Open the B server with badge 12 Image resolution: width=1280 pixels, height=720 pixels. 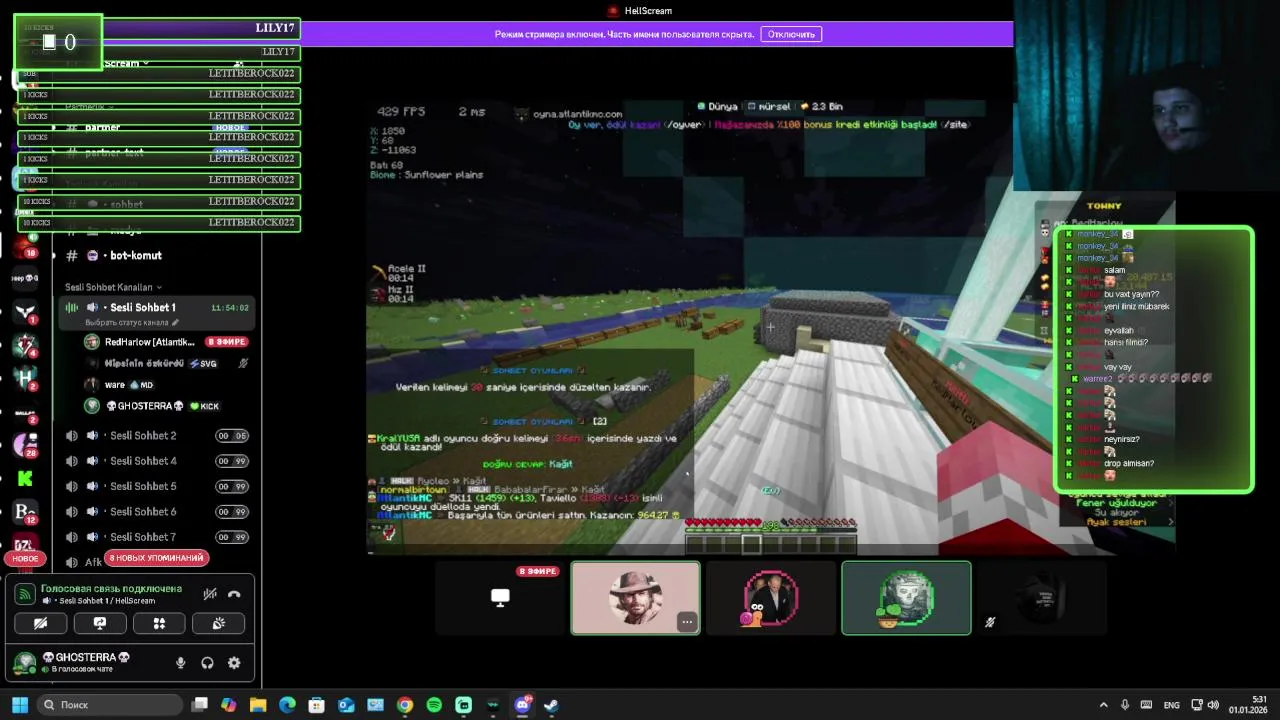25,512
